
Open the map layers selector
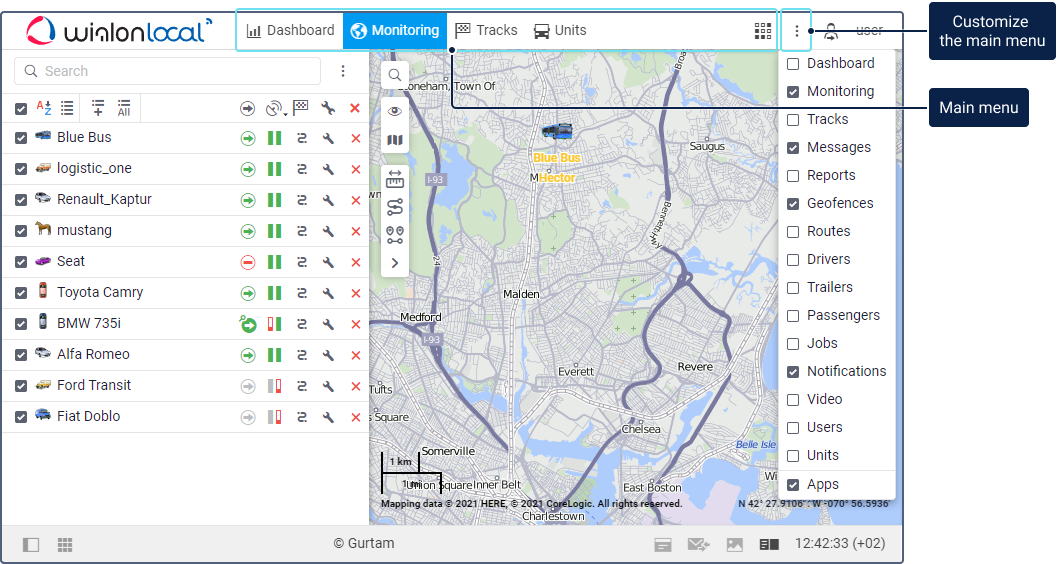point(395,140)
